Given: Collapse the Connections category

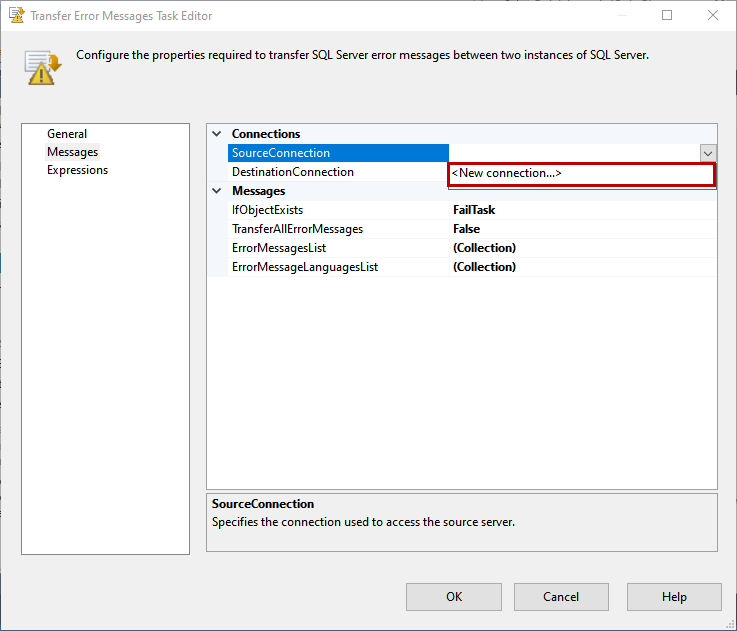Looking at the screenshot, I should coord(217,134).
